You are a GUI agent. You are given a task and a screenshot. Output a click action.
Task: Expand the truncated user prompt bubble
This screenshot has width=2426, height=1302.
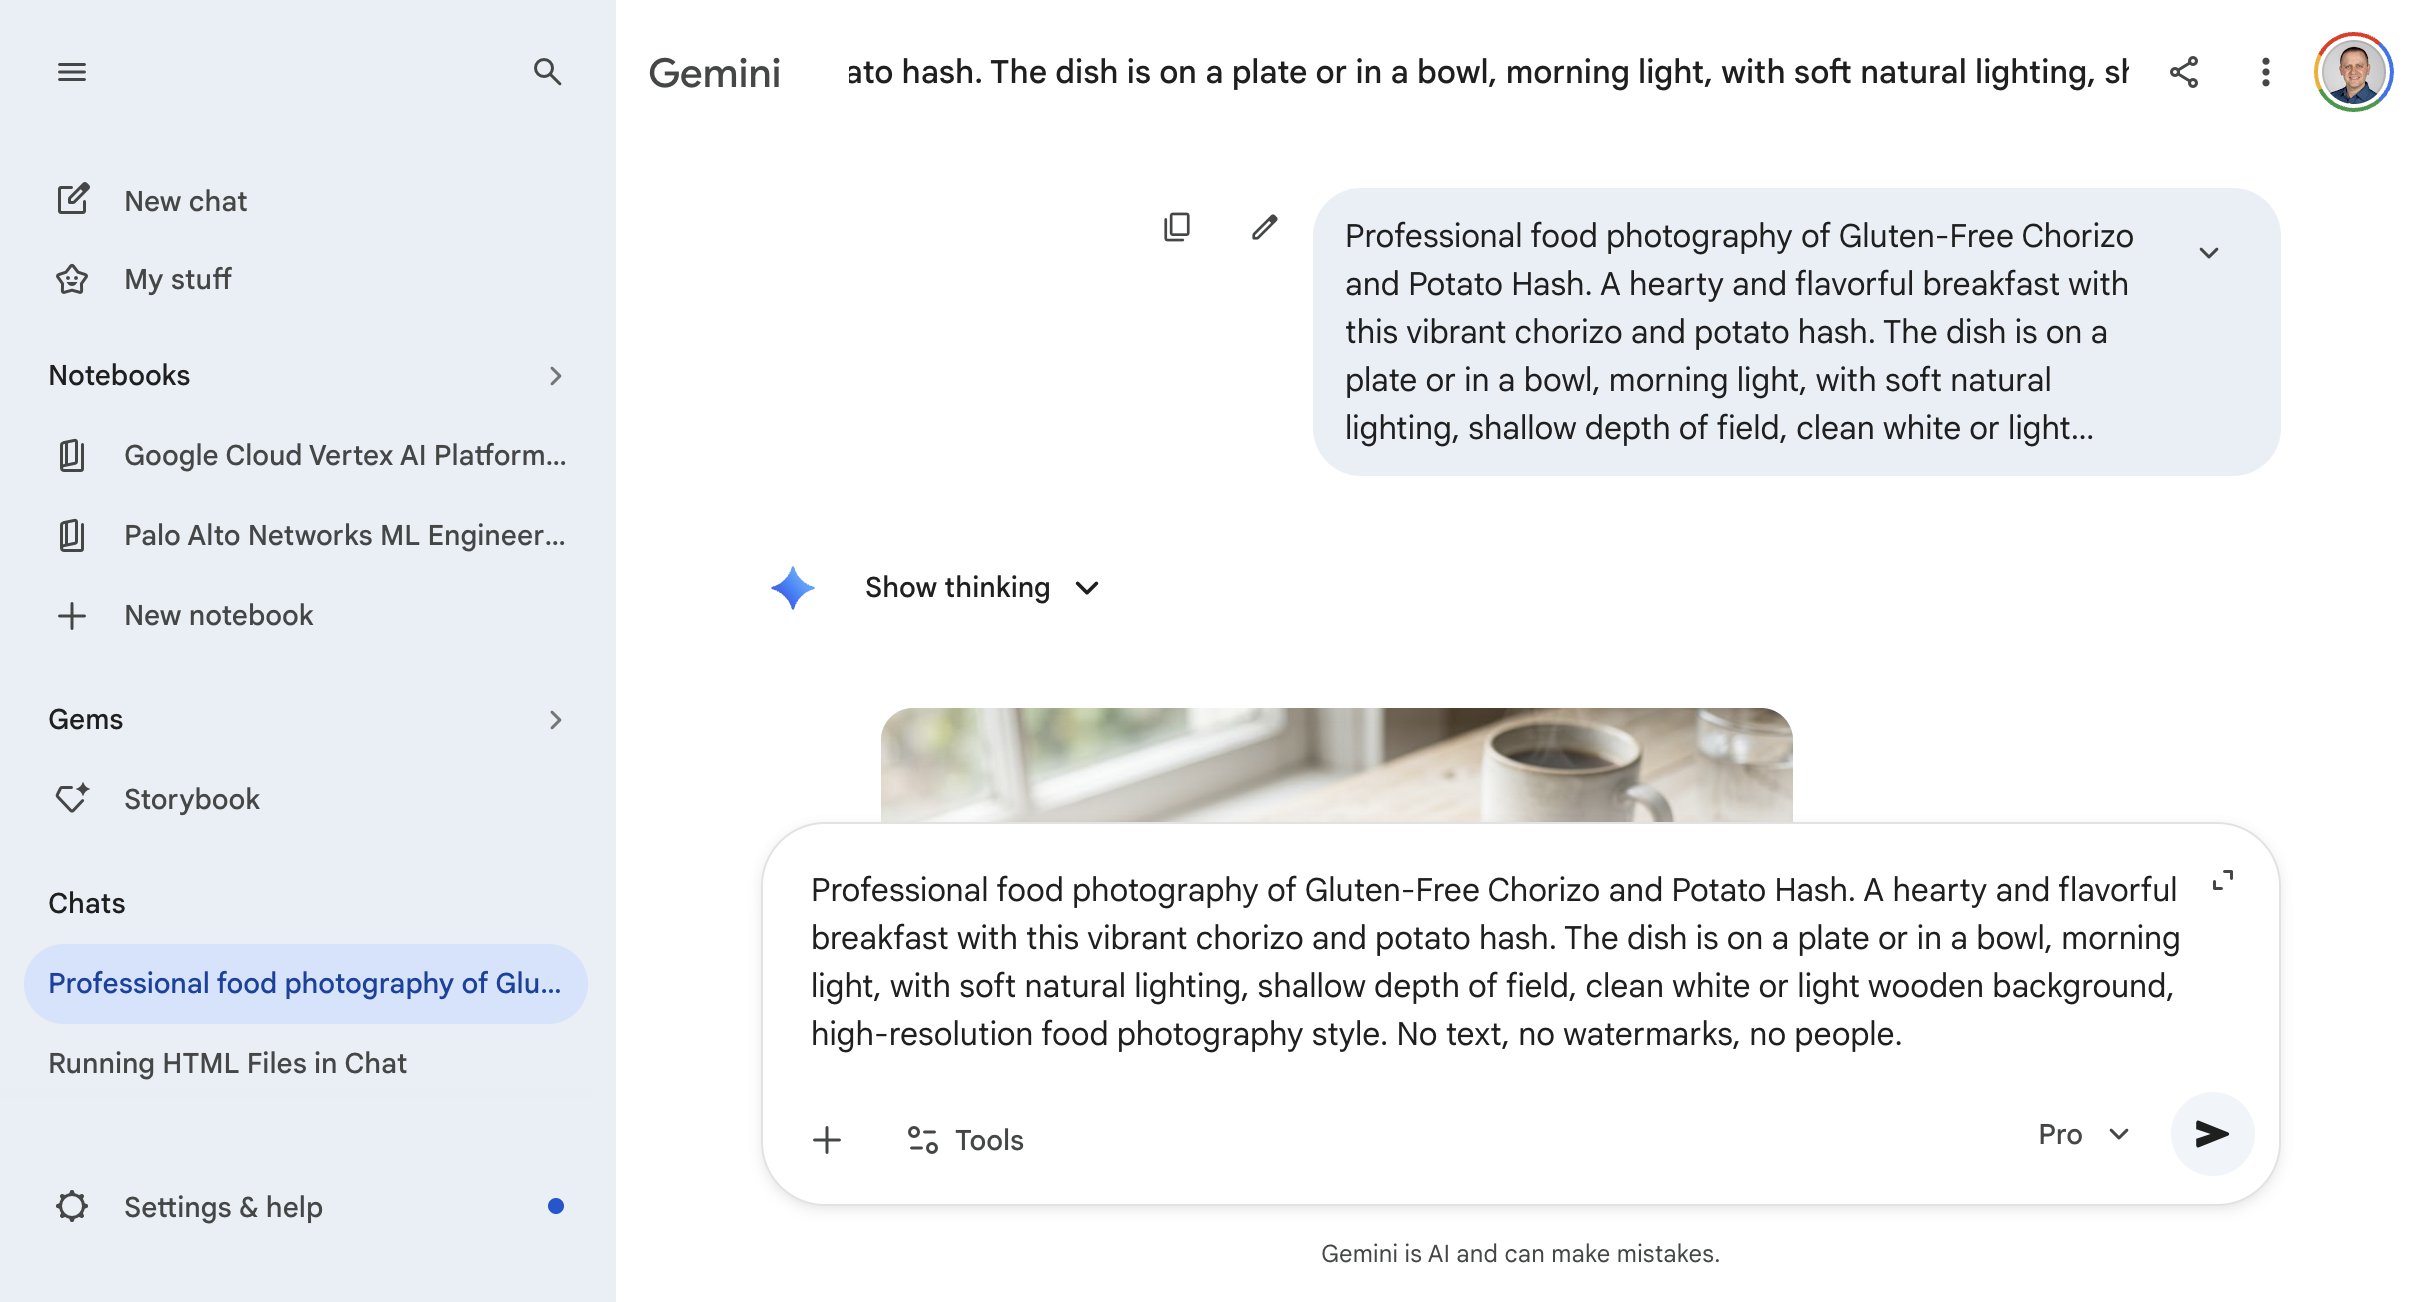click(x=2209, y=253)
